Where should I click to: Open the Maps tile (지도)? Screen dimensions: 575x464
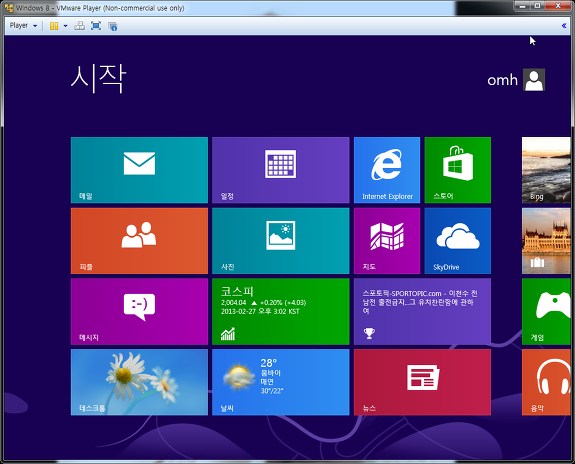387,241
